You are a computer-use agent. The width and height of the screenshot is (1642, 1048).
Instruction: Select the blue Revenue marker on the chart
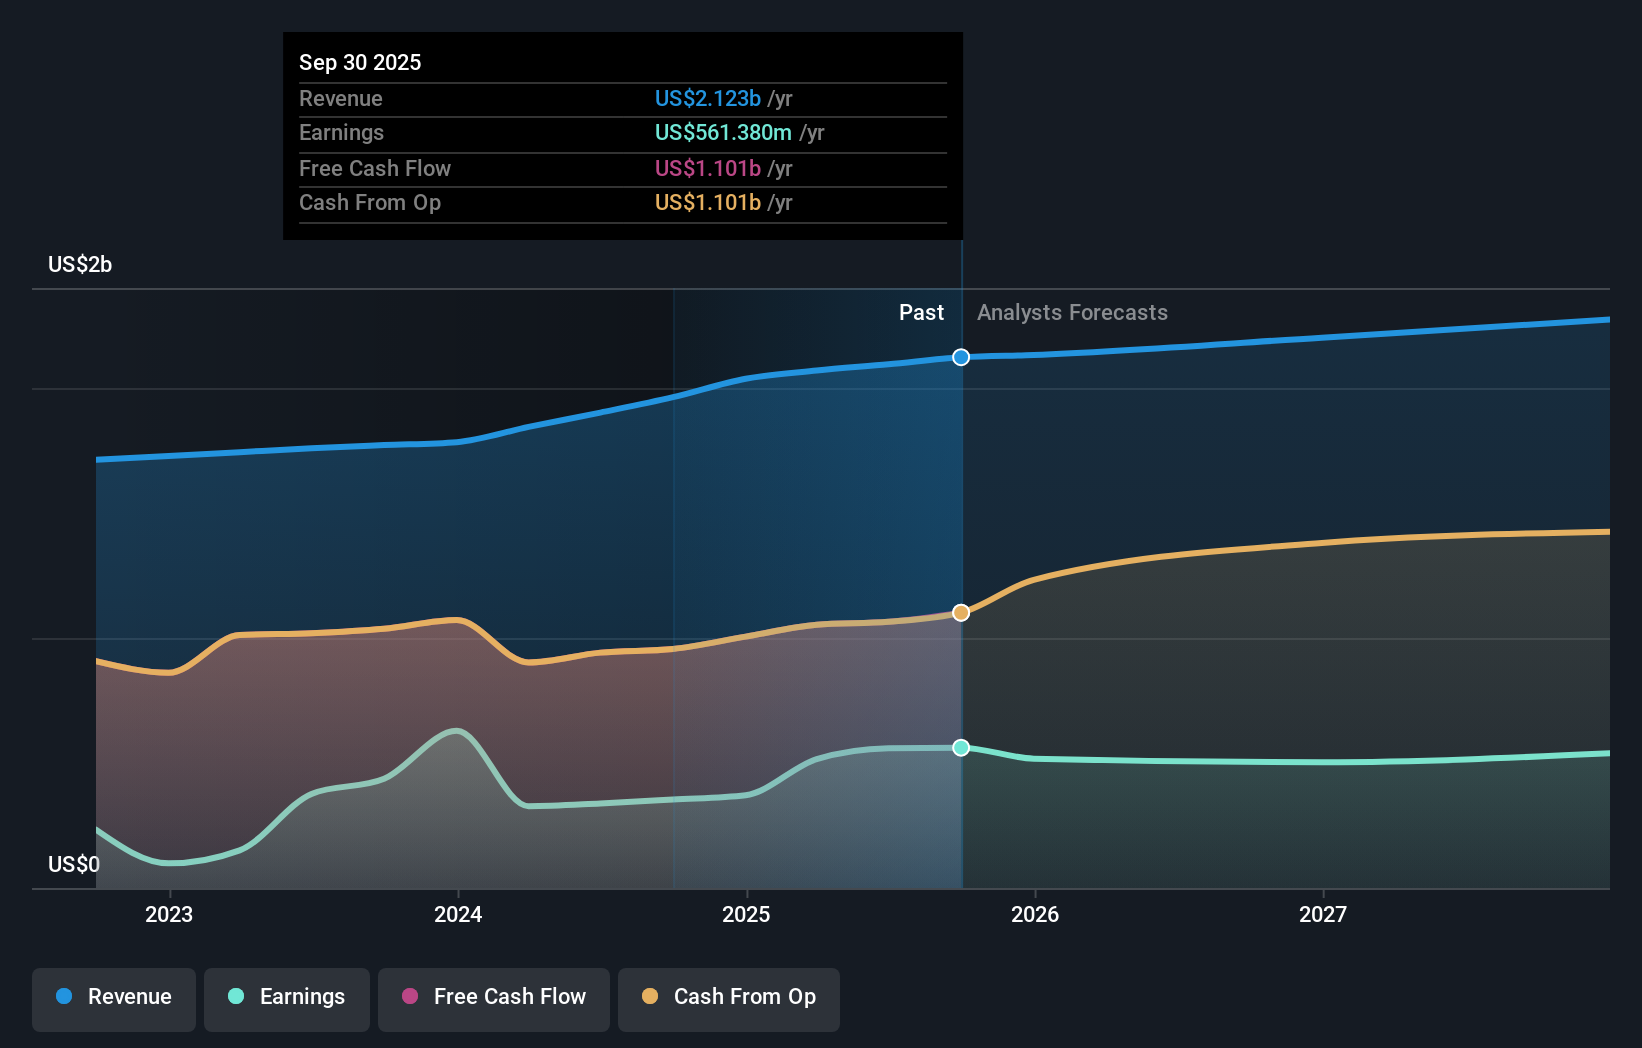click(x=960, y=357)
